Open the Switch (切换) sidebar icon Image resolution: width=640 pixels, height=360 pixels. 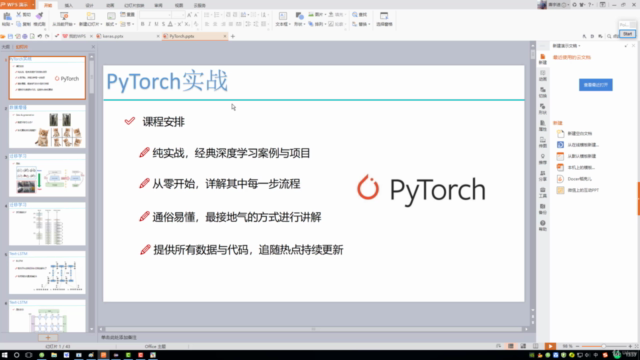tap(542, 92)
